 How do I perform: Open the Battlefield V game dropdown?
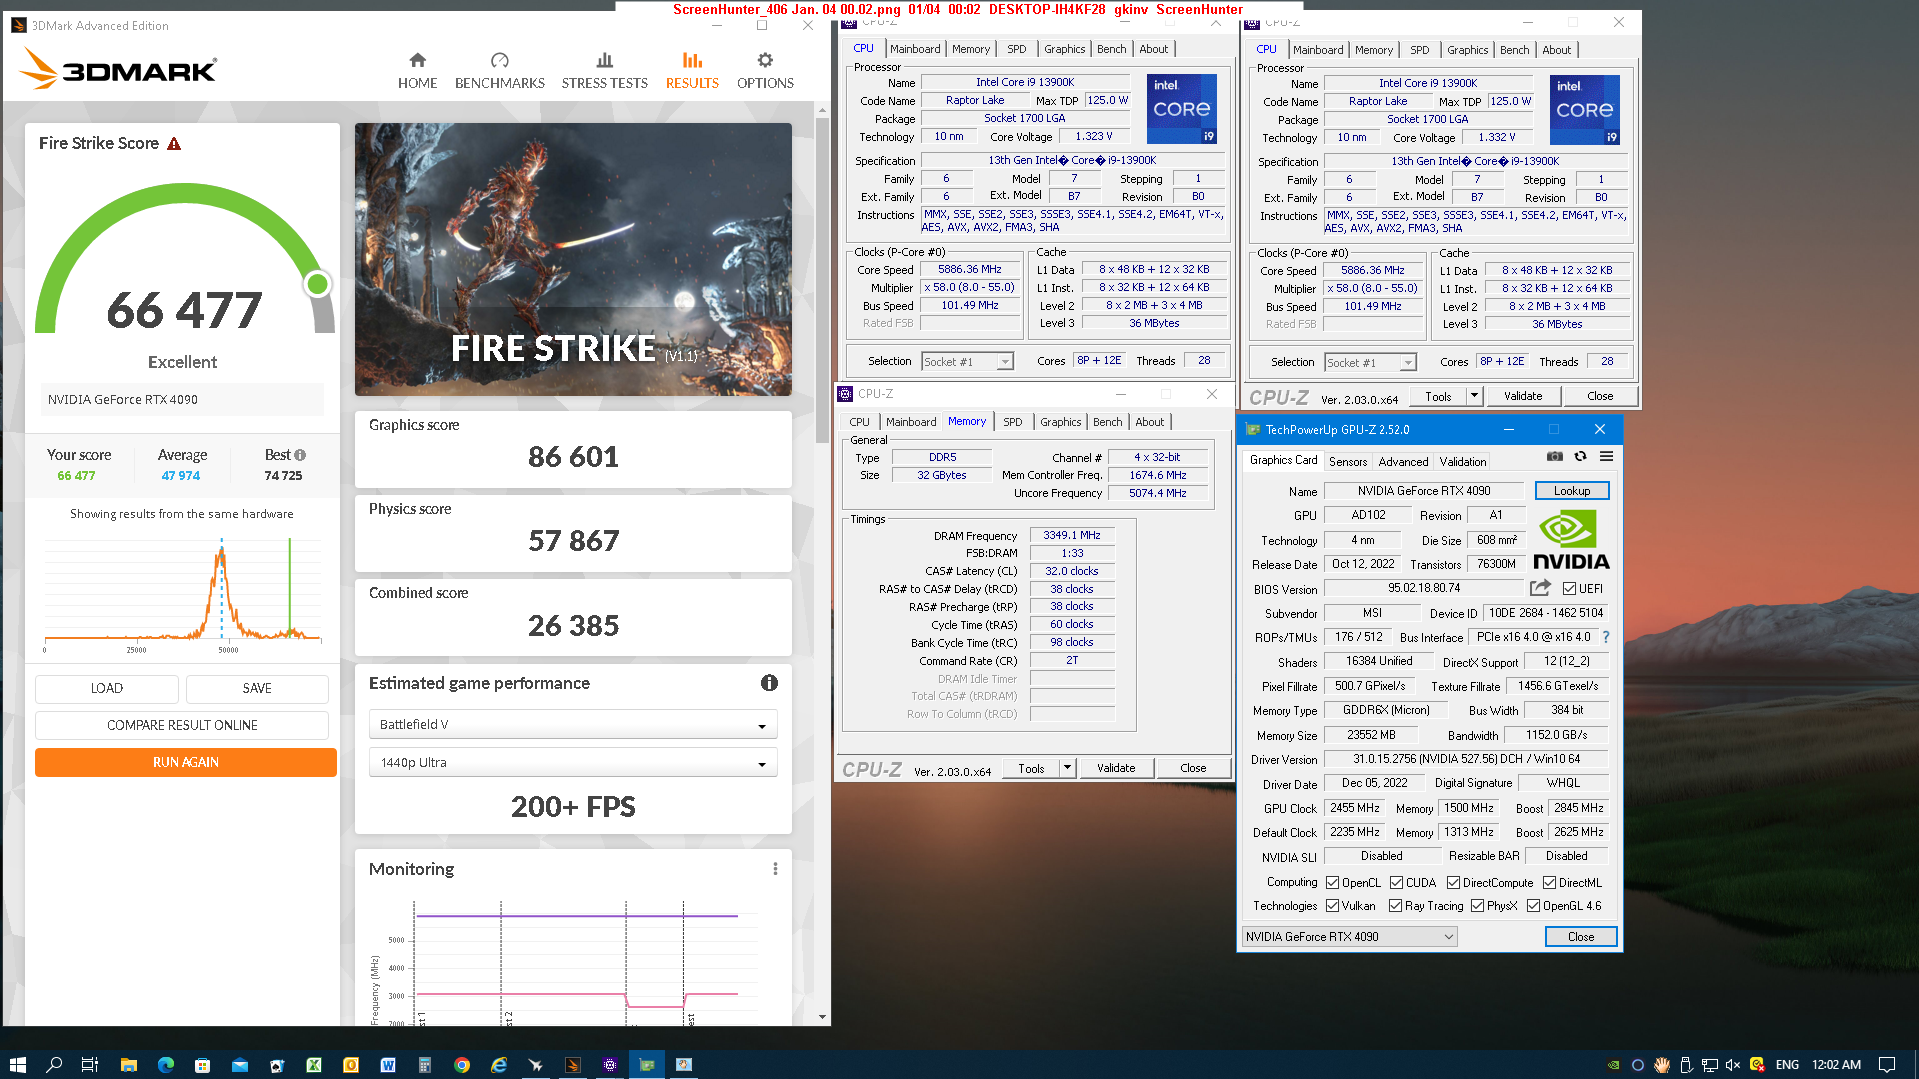(573, 725)
